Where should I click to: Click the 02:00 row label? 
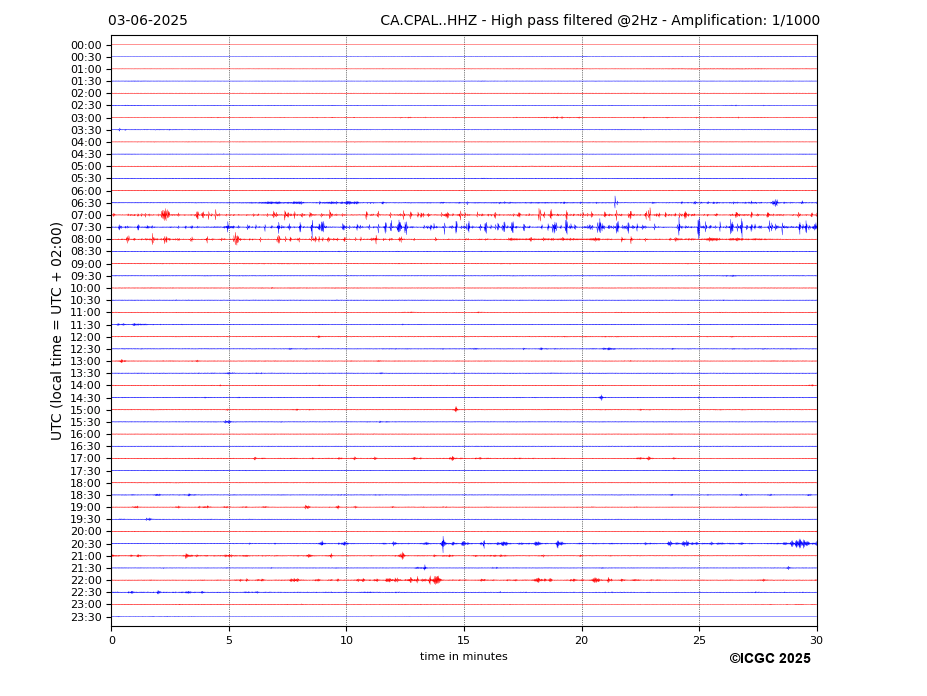point(86,93)
